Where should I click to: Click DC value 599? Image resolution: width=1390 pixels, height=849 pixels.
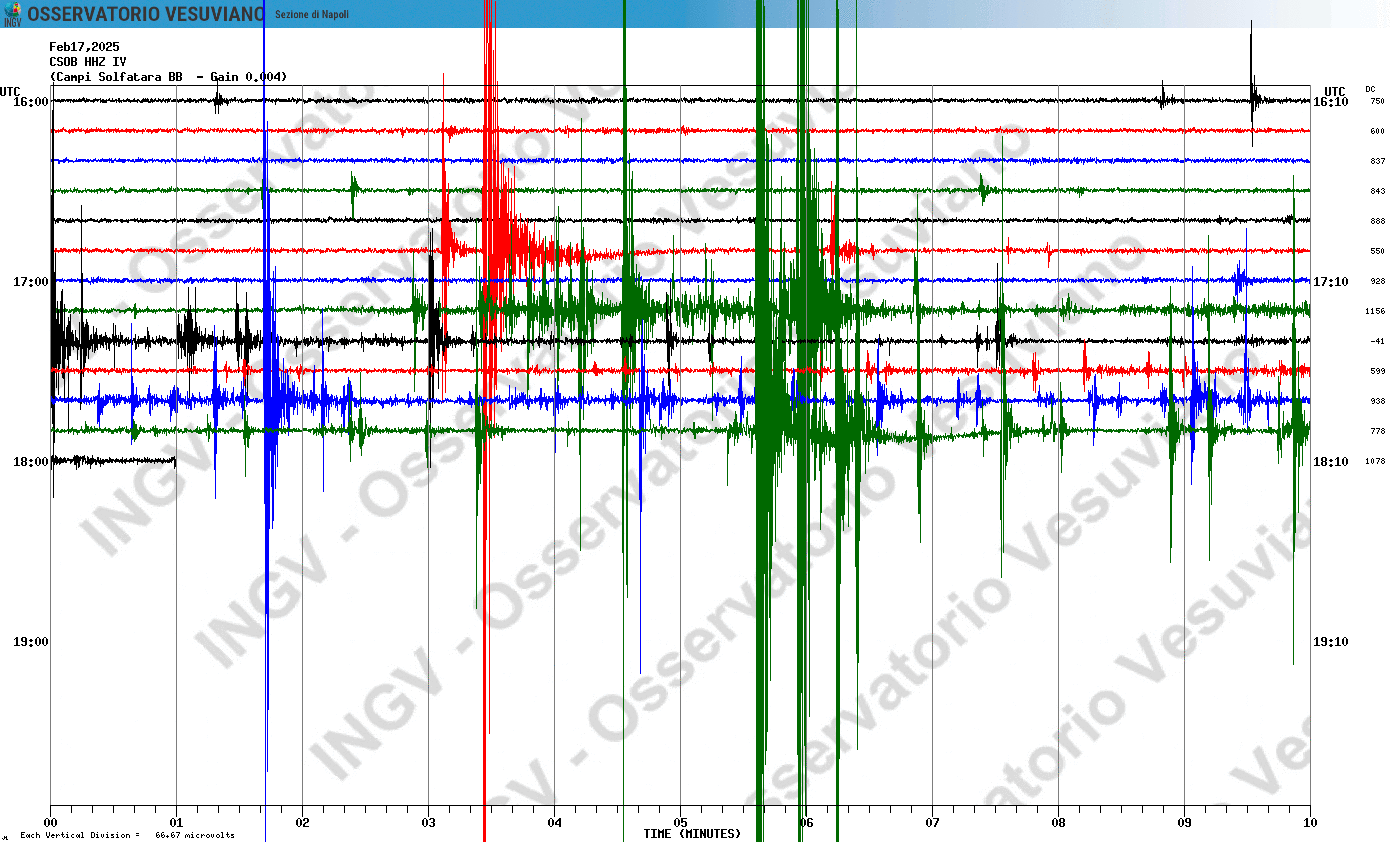coord(1377,371)
